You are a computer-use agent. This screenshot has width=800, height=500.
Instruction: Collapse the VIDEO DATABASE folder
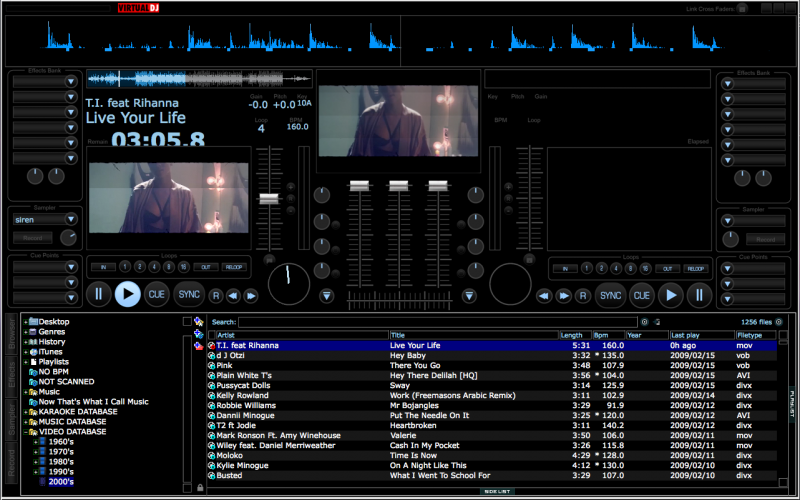click(x=26, y=432)
